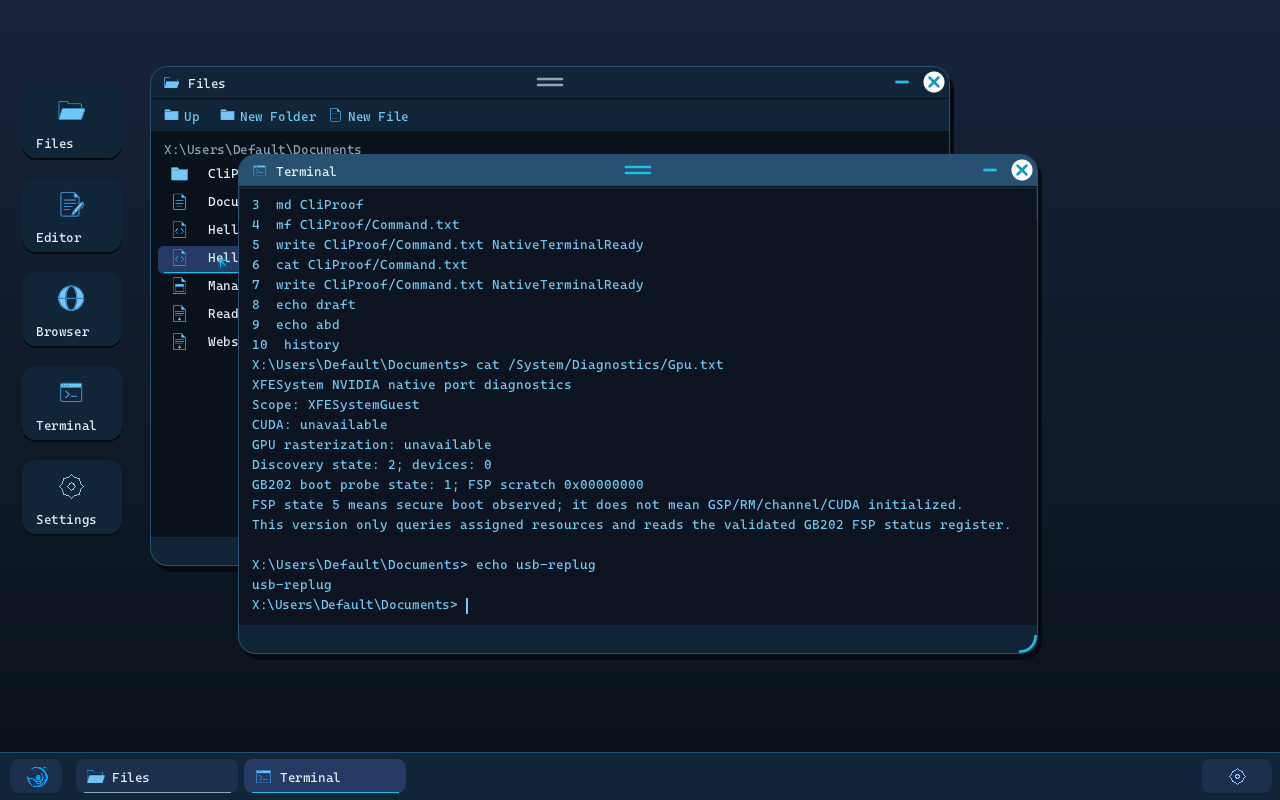Open the system tray settings icon on taskbar
1280x800 pixels.
point(1237,776)
